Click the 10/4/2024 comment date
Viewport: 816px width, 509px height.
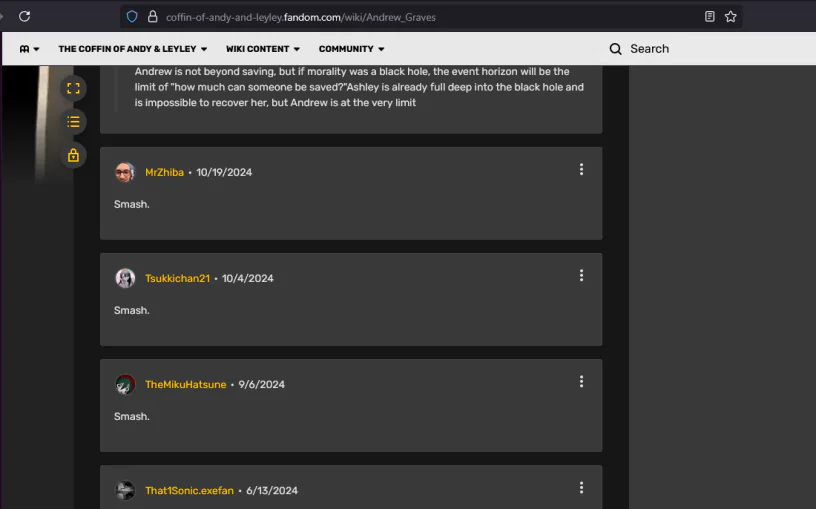(248, 278)
